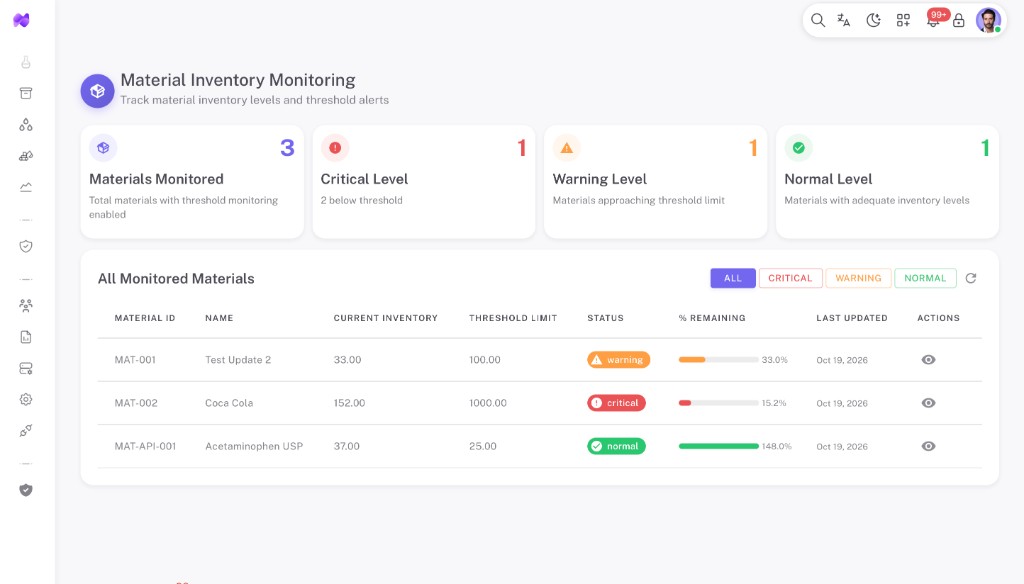1024x584 pixels.
Task: Open the Warning Level summary card title
Action: [x=600, y=179]
